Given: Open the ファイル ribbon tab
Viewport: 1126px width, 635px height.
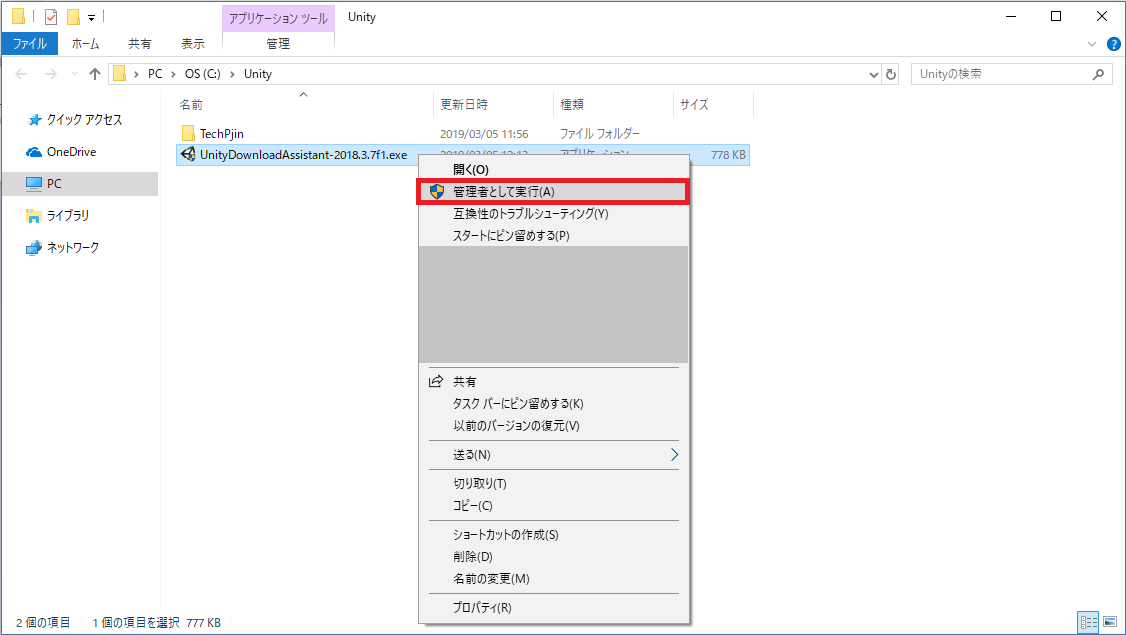Looking at the screenshot, I should tap(29, 44).
